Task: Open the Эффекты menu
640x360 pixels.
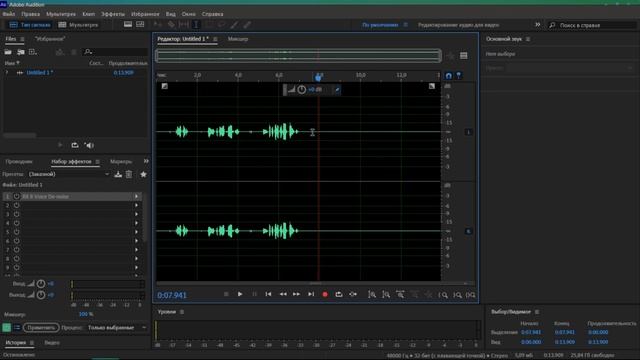Action: (x=113, y=14)
